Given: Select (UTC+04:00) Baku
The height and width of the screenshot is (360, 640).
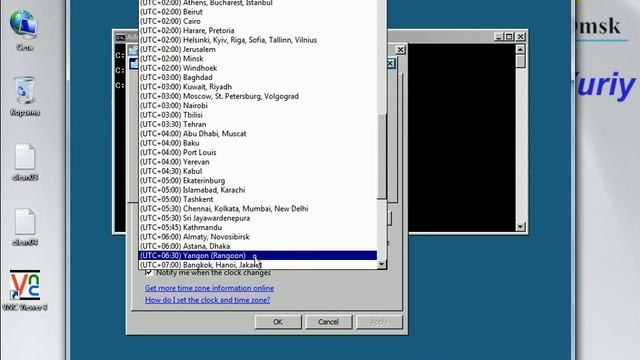Looking at the screenshot, I should (258, 143).
